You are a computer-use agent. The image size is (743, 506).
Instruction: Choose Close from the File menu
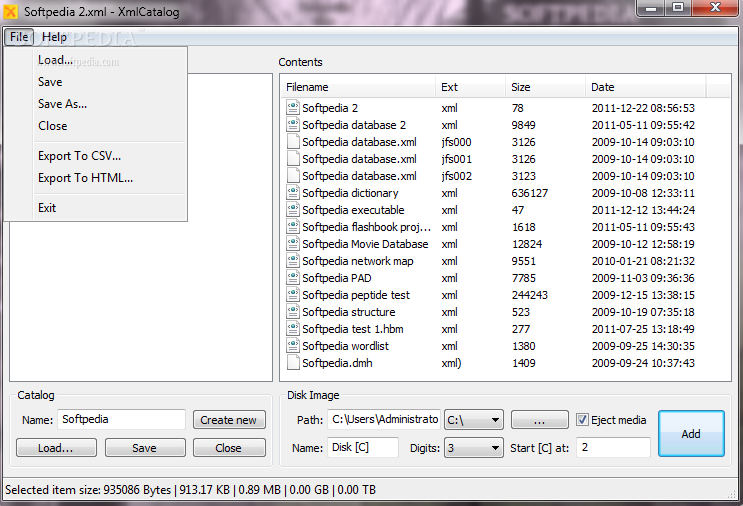pos(53,126)
